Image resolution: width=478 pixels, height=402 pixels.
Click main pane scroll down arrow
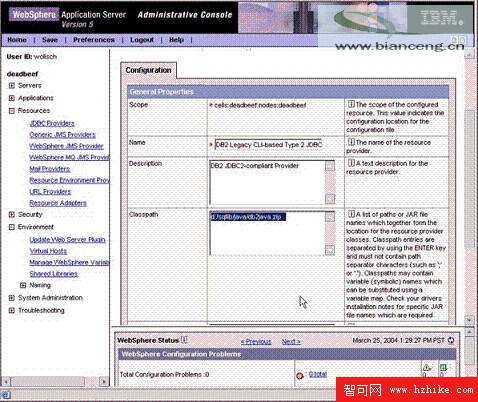coord(469,320)
